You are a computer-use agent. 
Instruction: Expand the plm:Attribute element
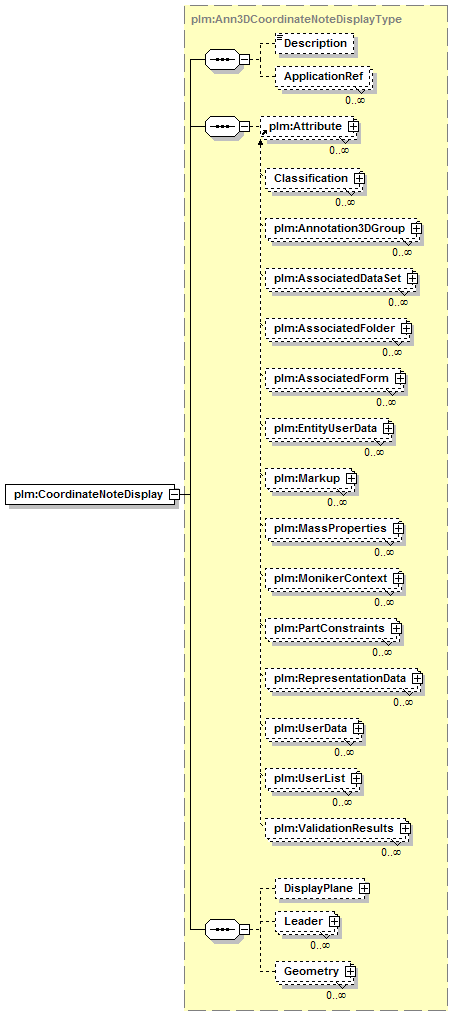[x=353, y=126]
